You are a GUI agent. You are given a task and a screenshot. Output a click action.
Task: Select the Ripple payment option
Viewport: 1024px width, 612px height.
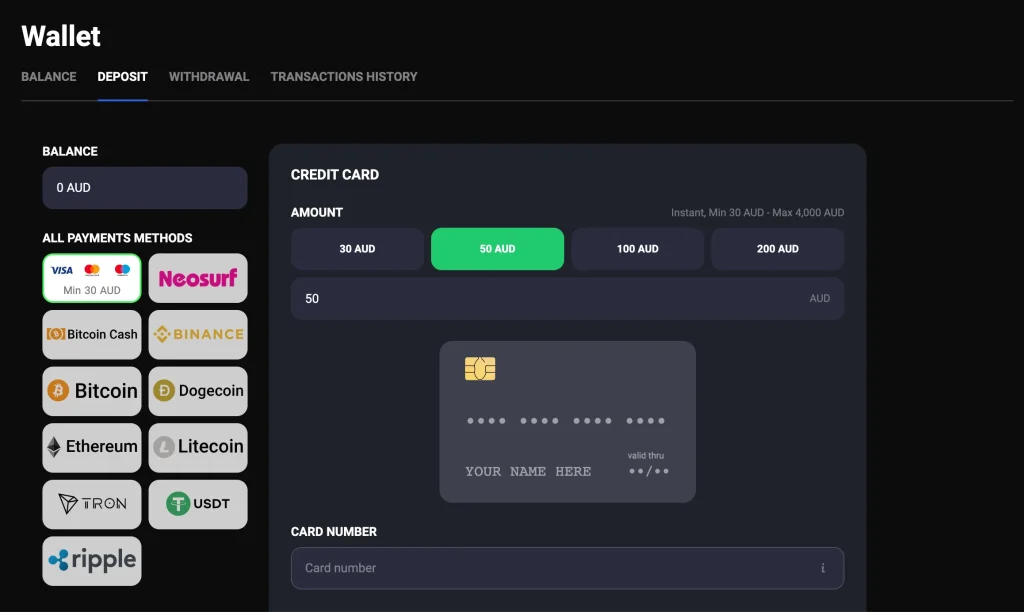click(x=92, y=561)
